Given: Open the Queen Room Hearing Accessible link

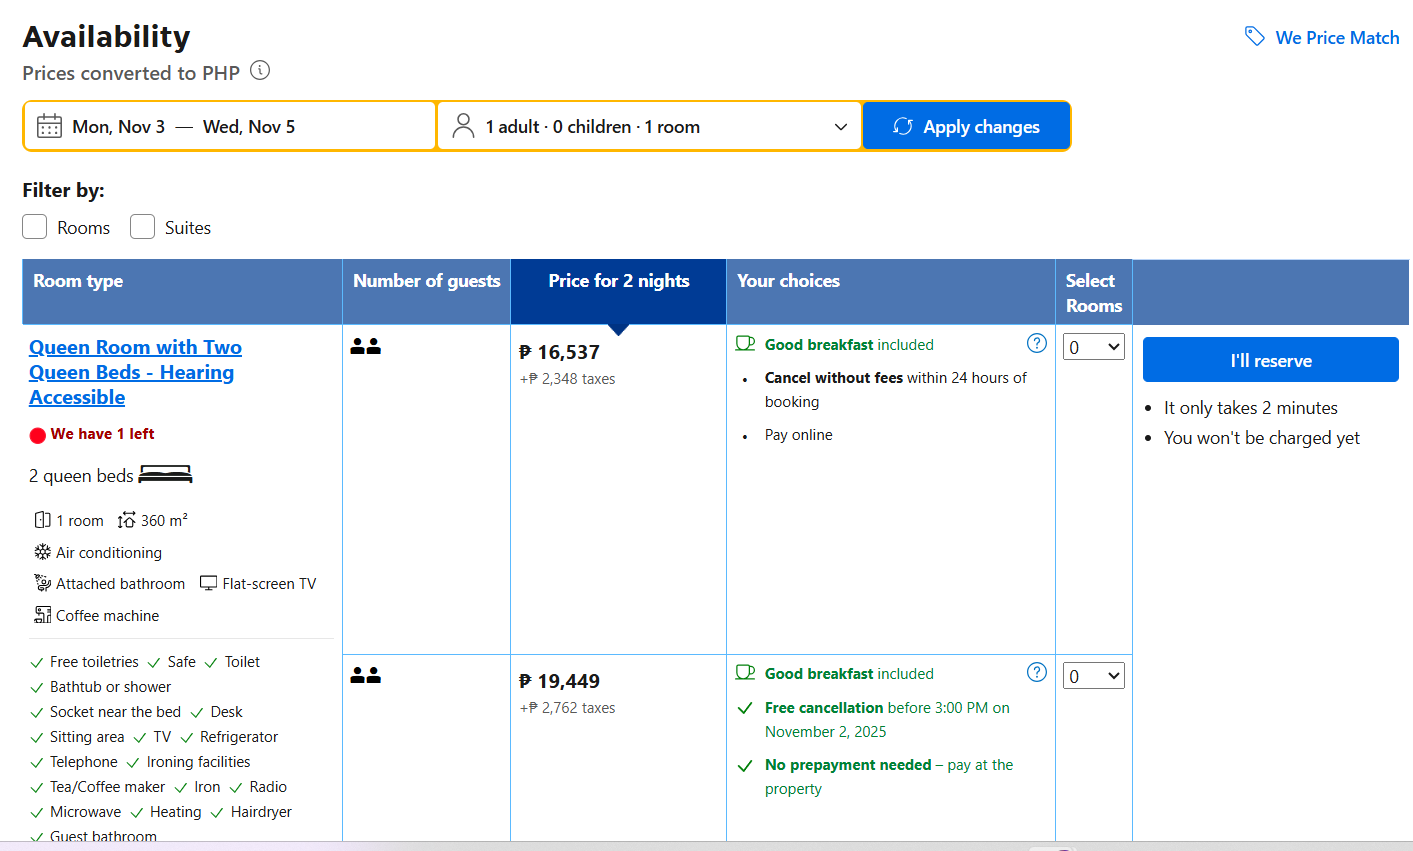Looking at the screenshot, I should pos(135,372).
